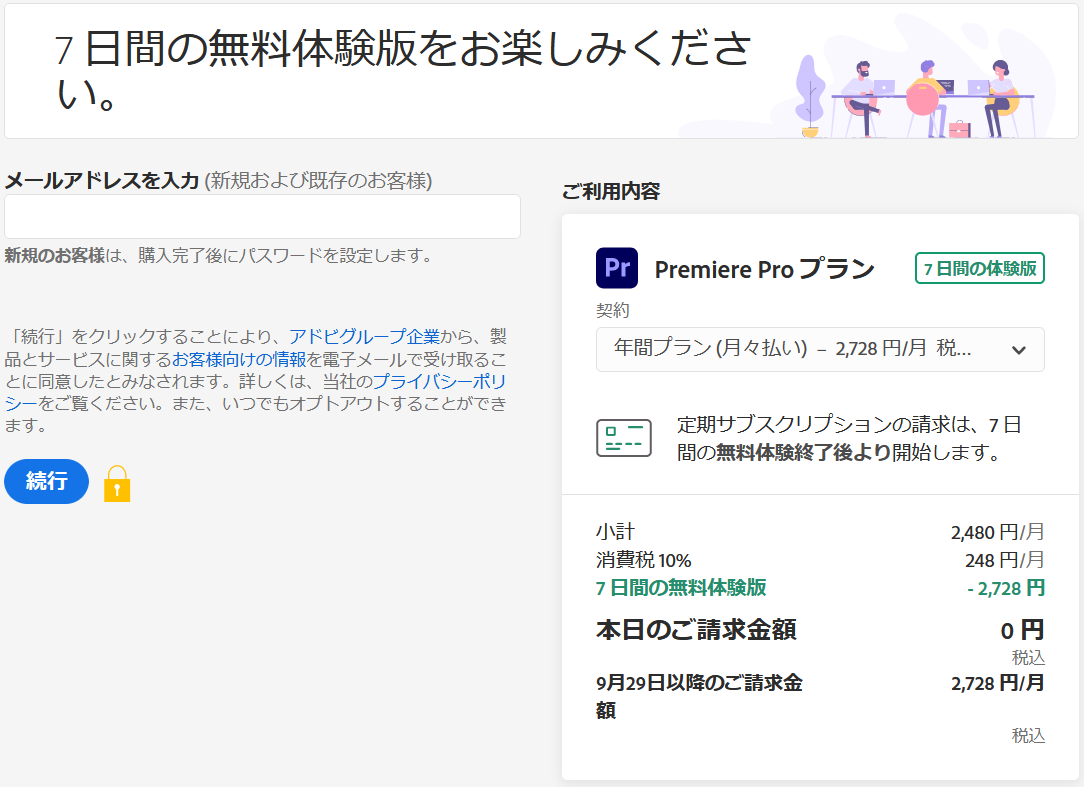Click the 定期サブスクリプションの請求 notice text

click(850, 438)
